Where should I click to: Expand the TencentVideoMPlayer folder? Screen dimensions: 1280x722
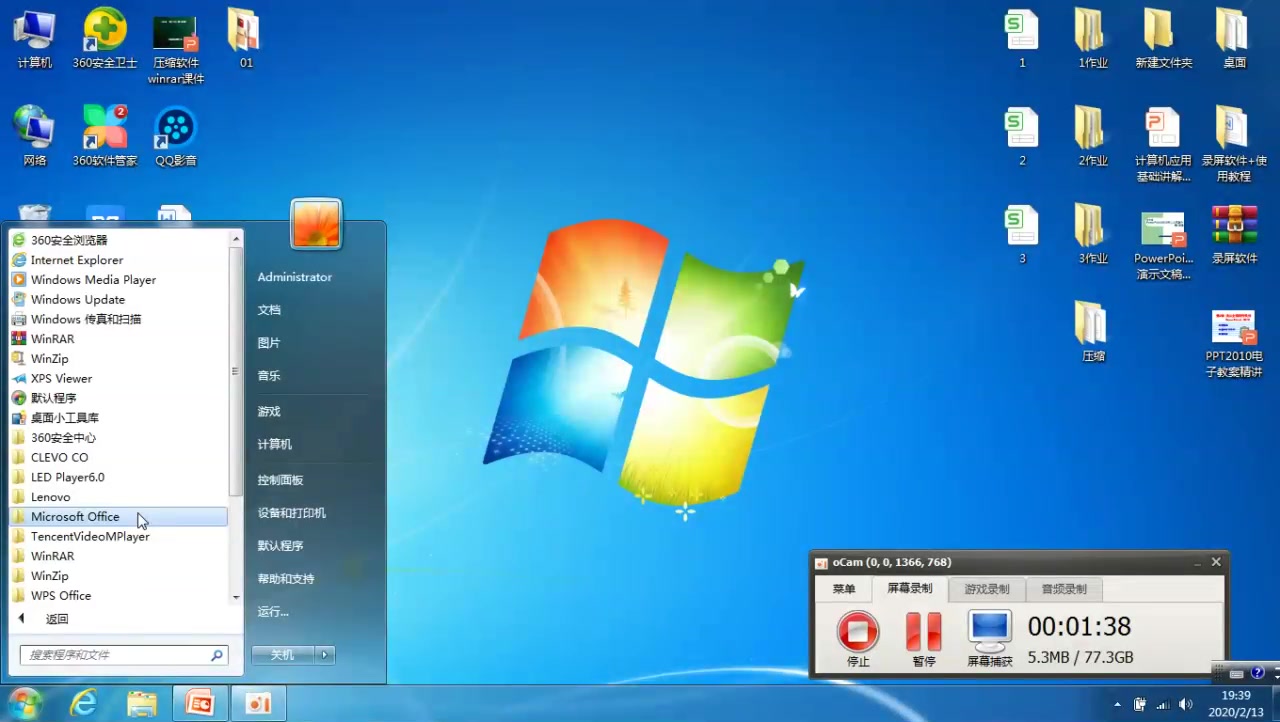pos(118,537)
